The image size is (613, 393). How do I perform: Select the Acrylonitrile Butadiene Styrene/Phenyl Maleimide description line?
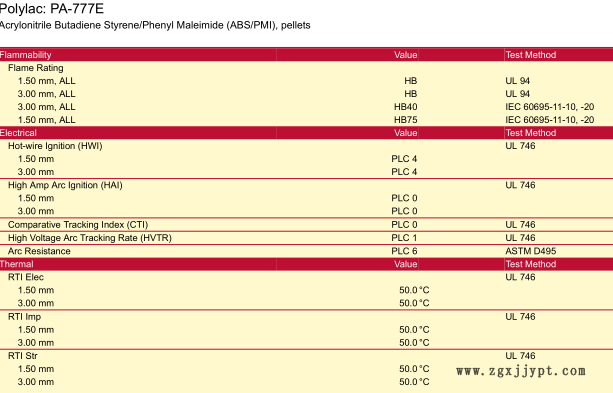(155, 25)
